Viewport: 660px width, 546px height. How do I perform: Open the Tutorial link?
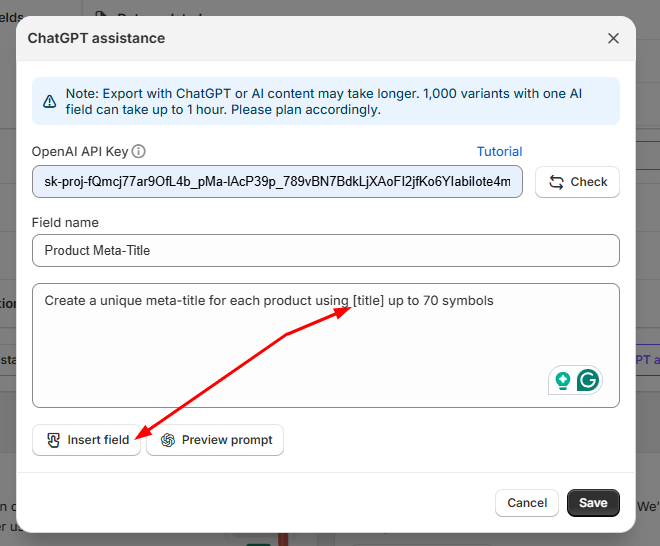click(x=499, y=152)
